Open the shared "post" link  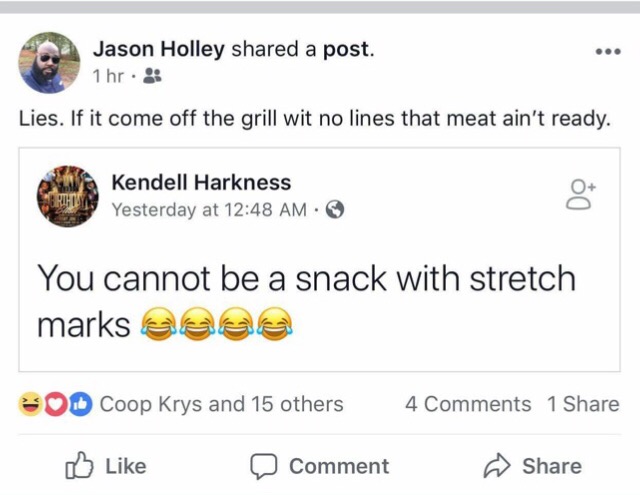347,48
